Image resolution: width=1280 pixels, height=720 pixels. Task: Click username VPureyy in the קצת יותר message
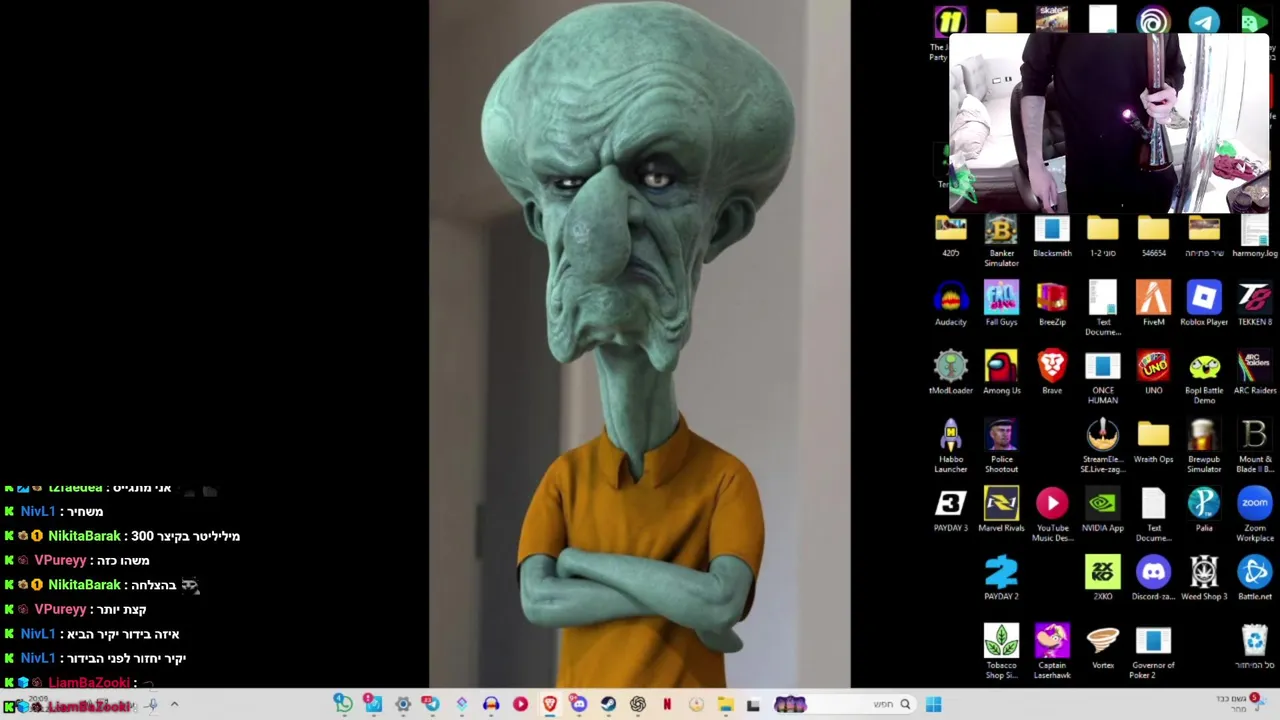coord(60,609)
